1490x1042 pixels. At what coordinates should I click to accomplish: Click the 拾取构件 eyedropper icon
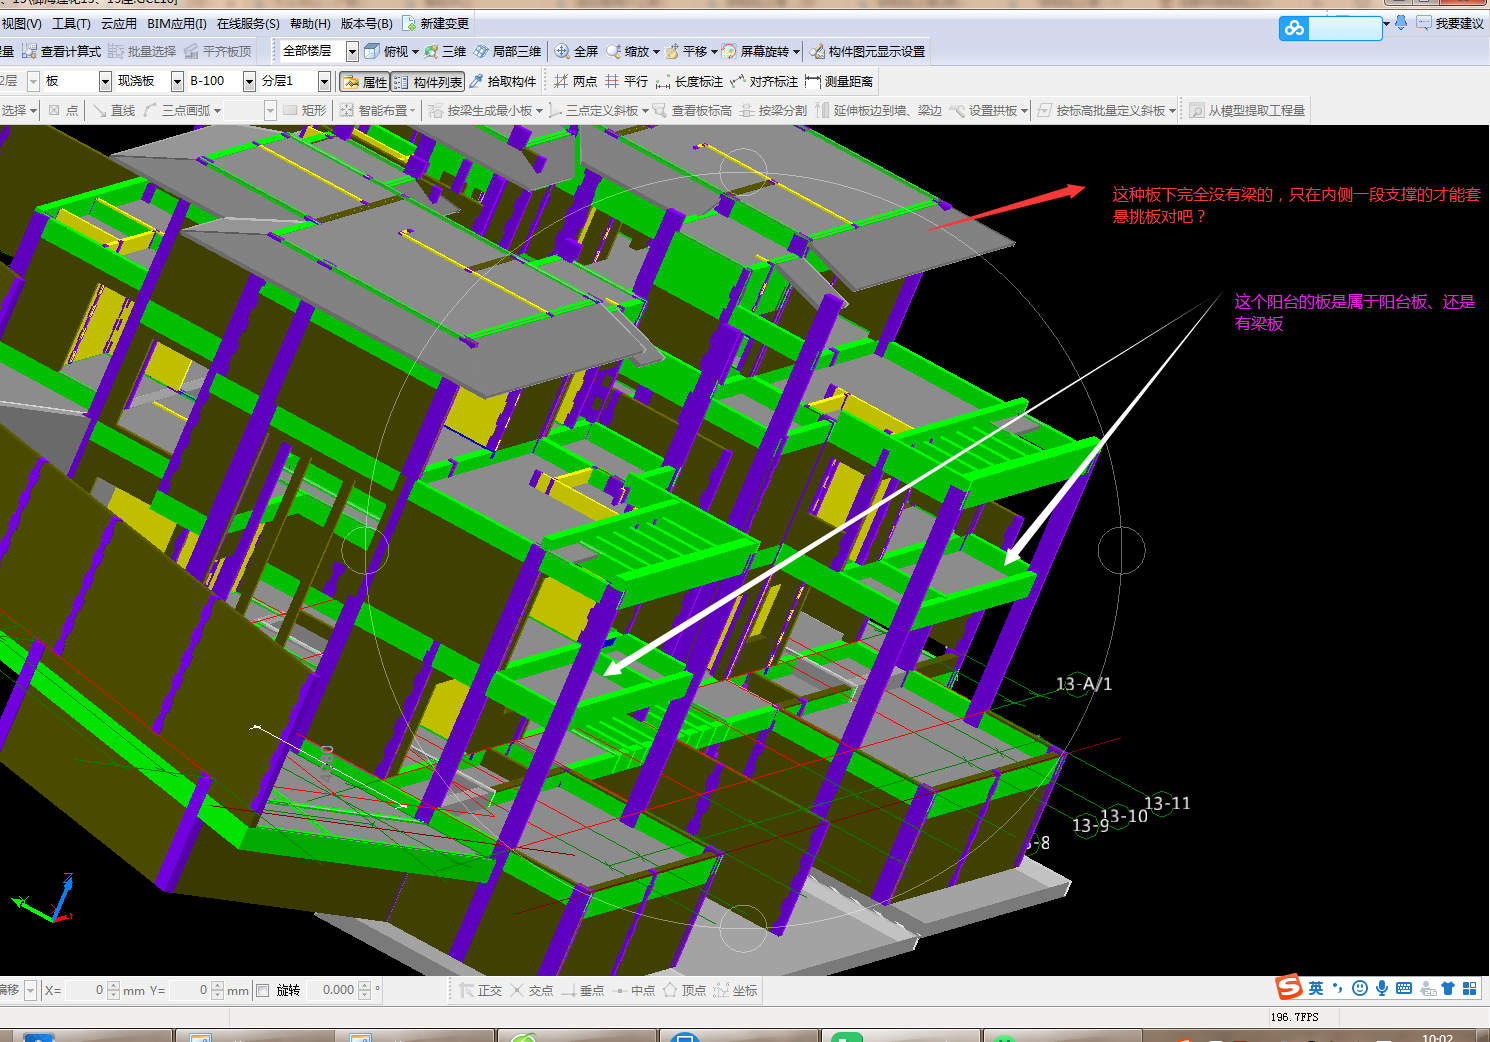click(476, 81)
